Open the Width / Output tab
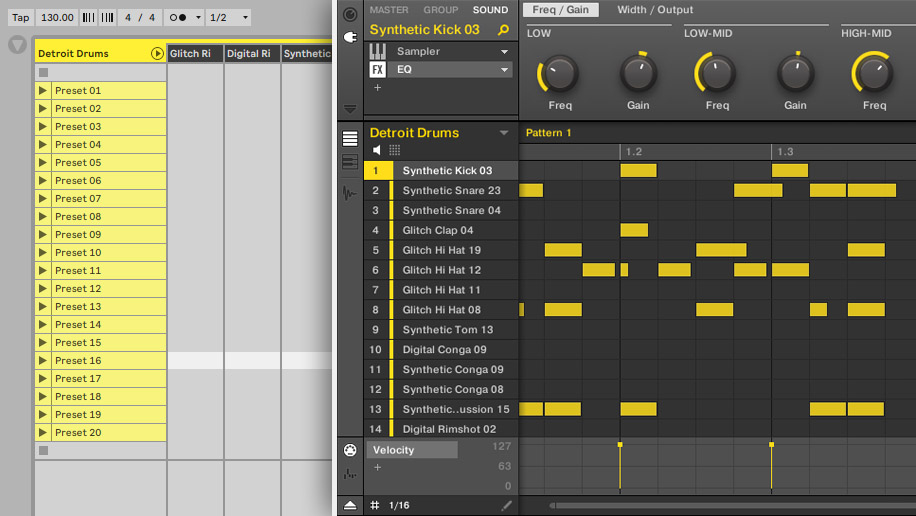The width and height of the screenshot is (916, 516). click(655, 10)
